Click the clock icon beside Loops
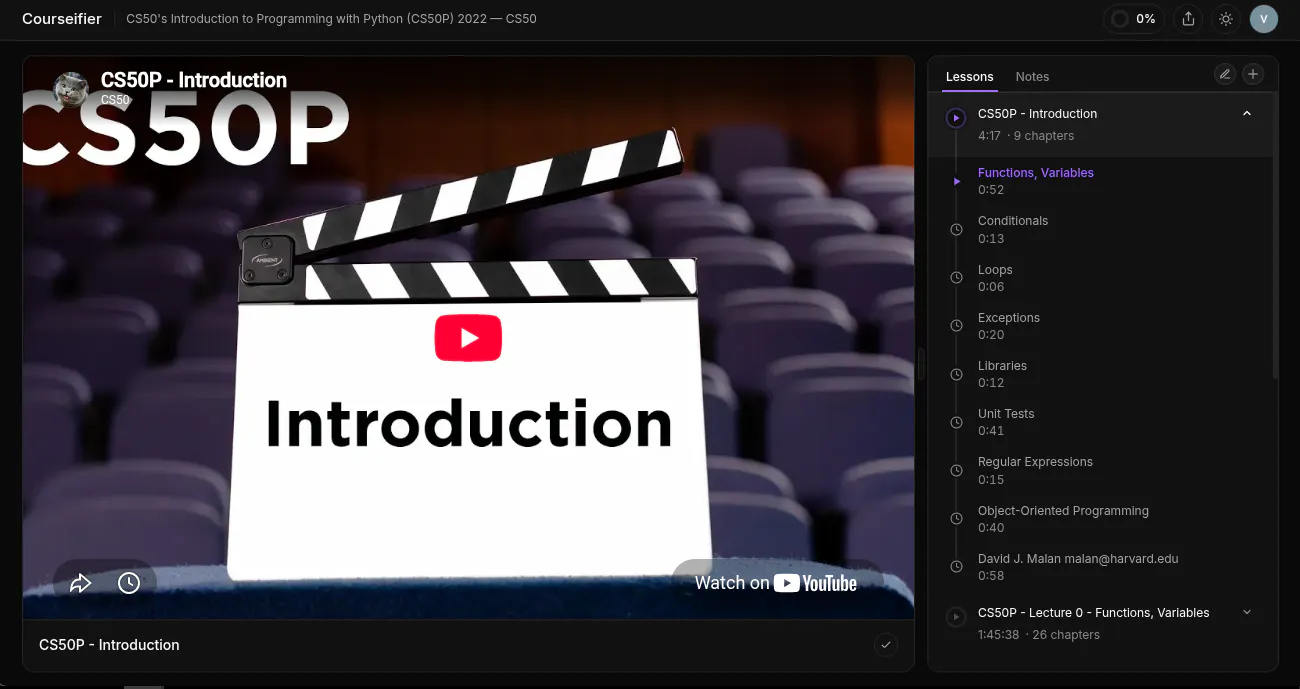Viewport: 1300px width, 689px height. coord(956,278)
